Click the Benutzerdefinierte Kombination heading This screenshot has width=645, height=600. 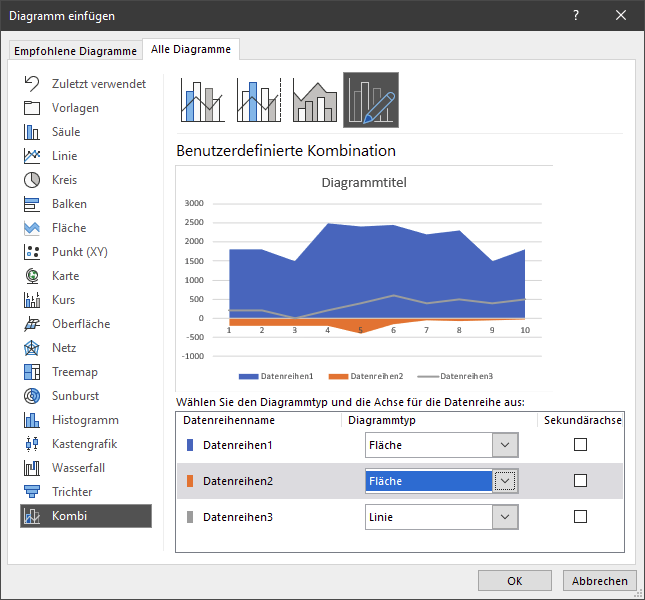[x=286, y=151]
